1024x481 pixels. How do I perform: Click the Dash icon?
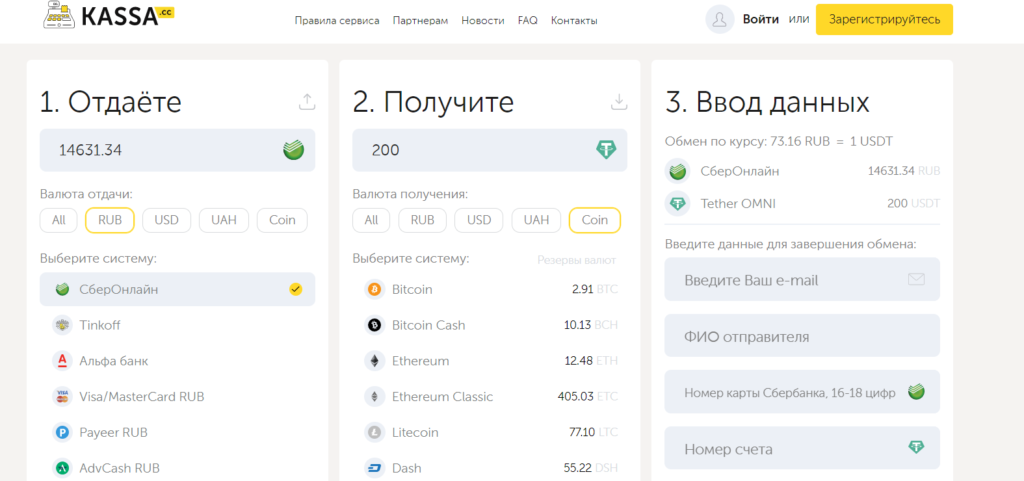(374, 468)
